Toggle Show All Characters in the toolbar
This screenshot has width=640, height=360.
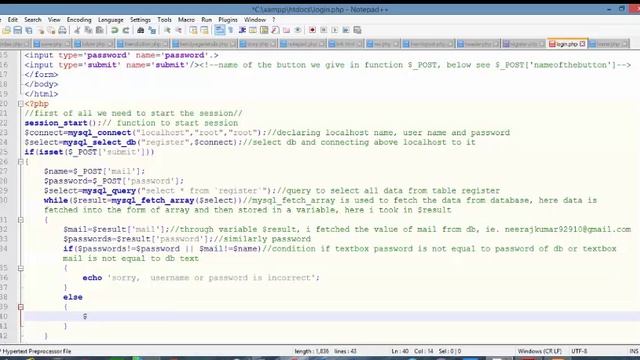click(x=231, y=30)
